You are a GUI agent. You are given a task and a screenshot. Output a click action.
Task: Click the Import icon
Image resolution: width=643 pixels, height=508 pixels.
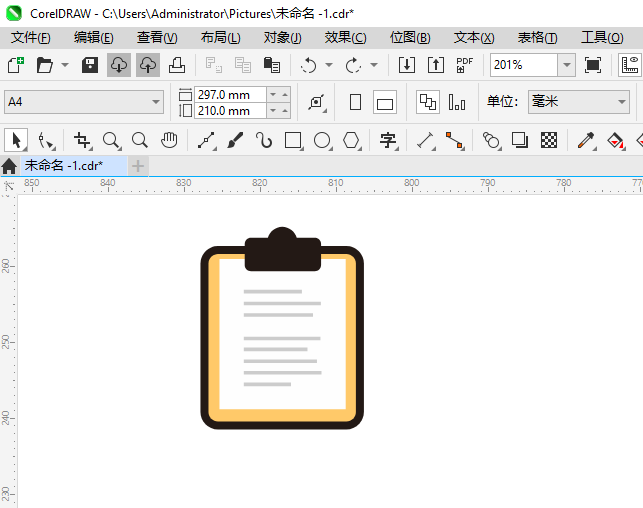click(x=407, y=65)
